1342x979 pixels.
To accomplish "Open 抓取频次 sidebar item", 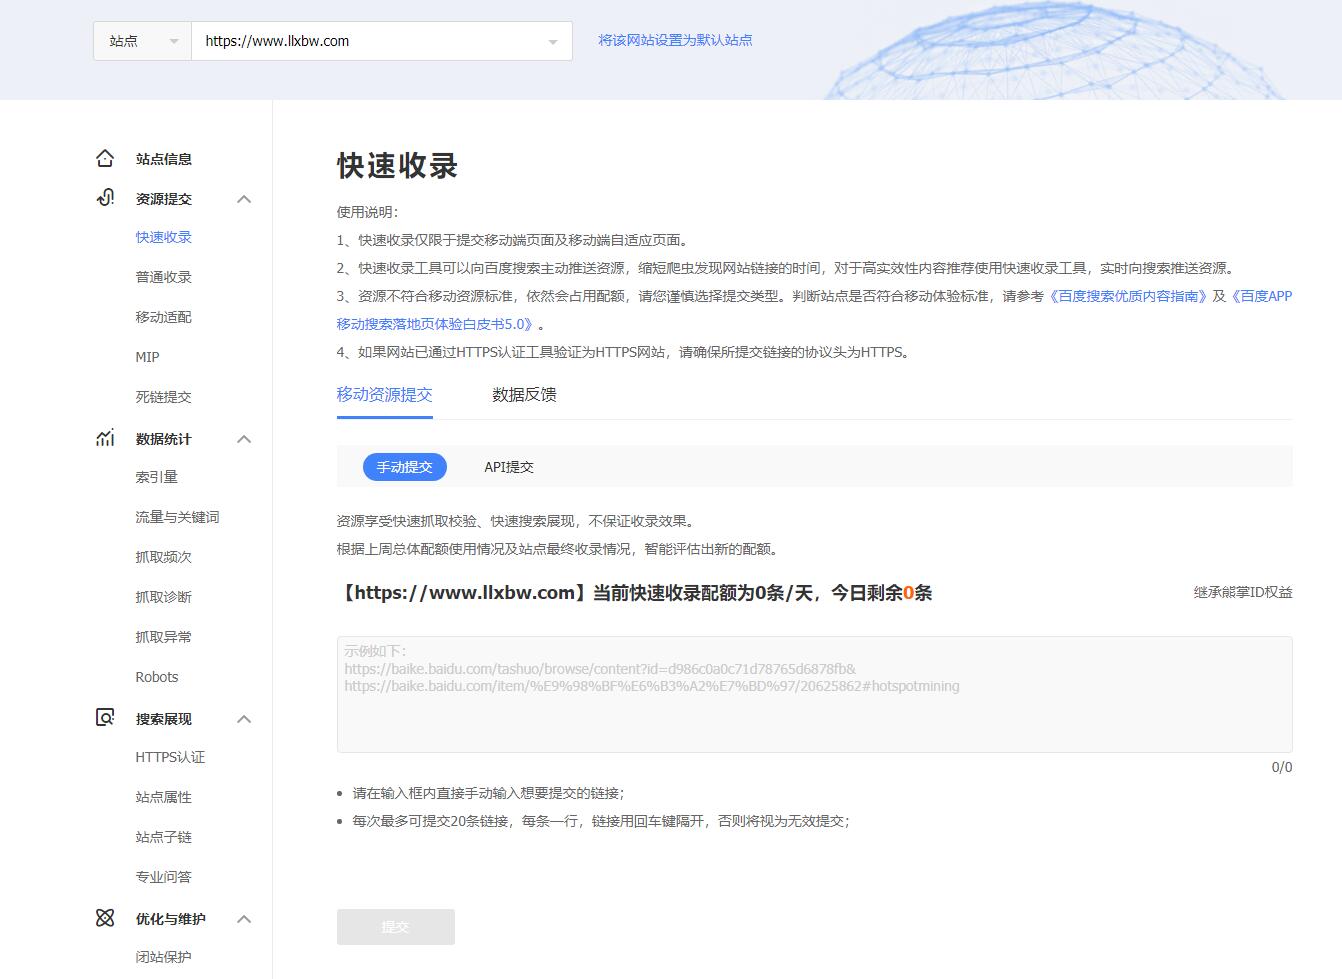I will pos(164,557).
